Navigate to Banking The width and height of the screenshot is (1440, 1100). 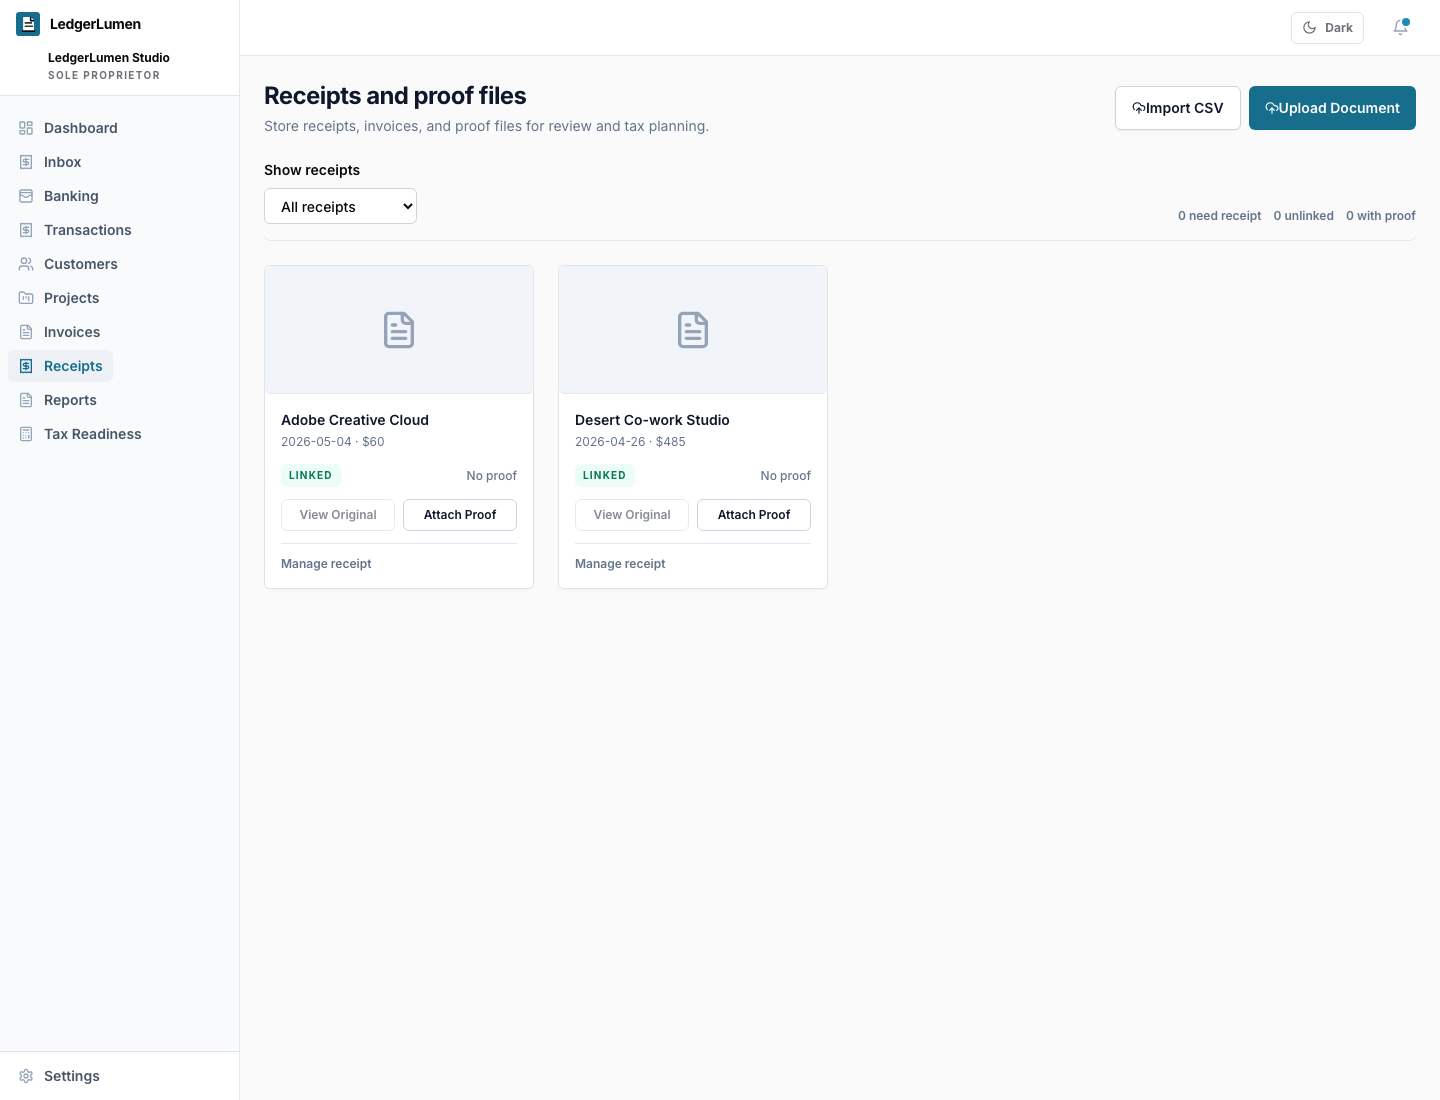click(59, 196)
